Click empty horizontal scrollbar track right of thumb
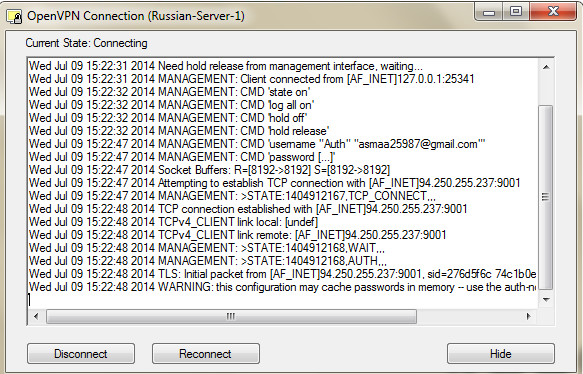The width and height of the screenshot is (583, 374). pos(468,316)
